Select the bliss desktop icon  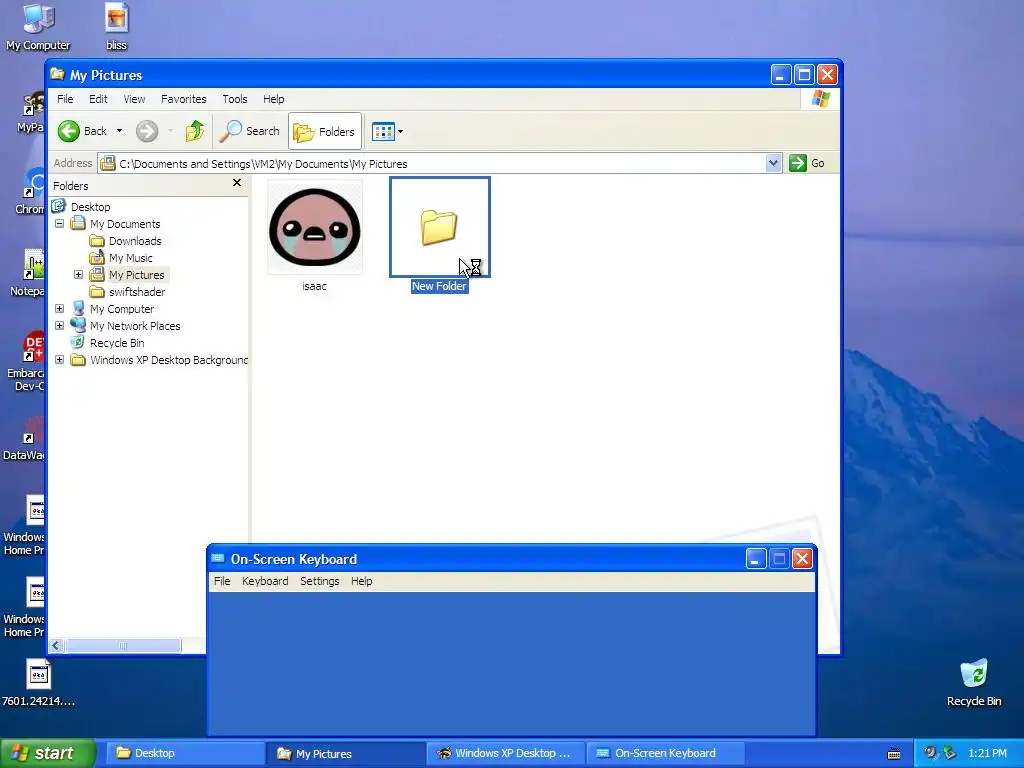click(x=116, y=27)
